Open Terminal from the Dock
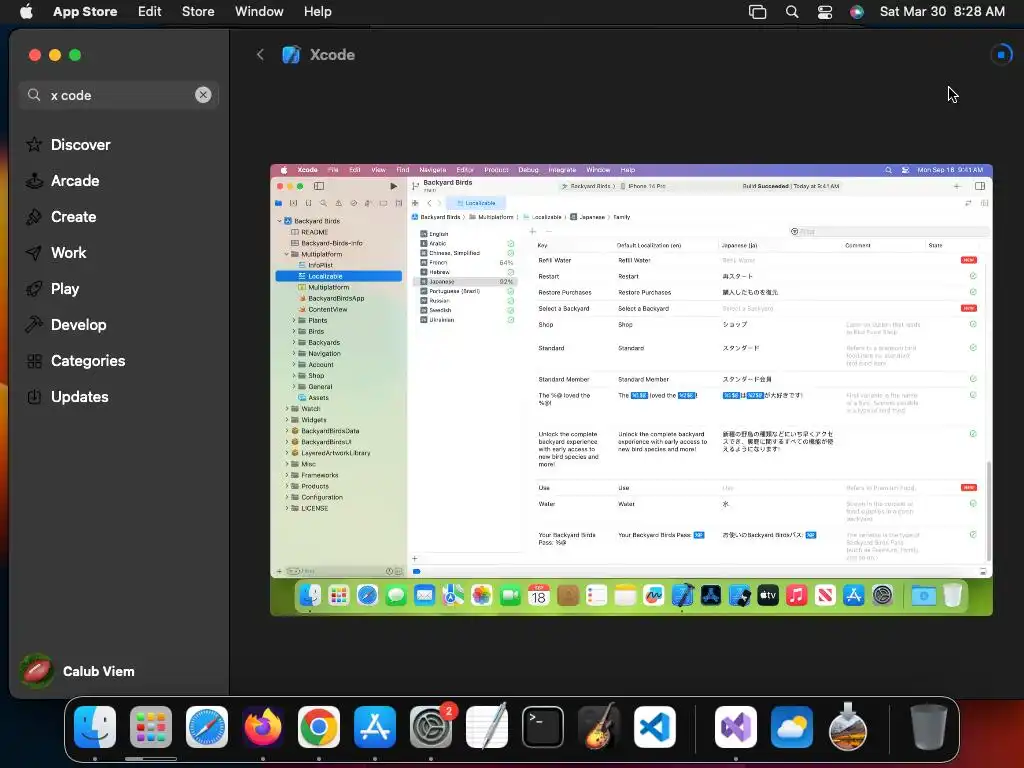This screenshot has height=768, width=1024. [543, 727]
